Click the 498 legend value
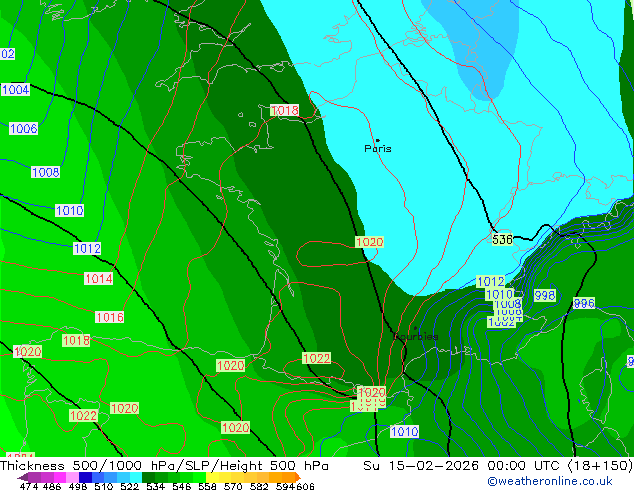 [x=76, y=486]
